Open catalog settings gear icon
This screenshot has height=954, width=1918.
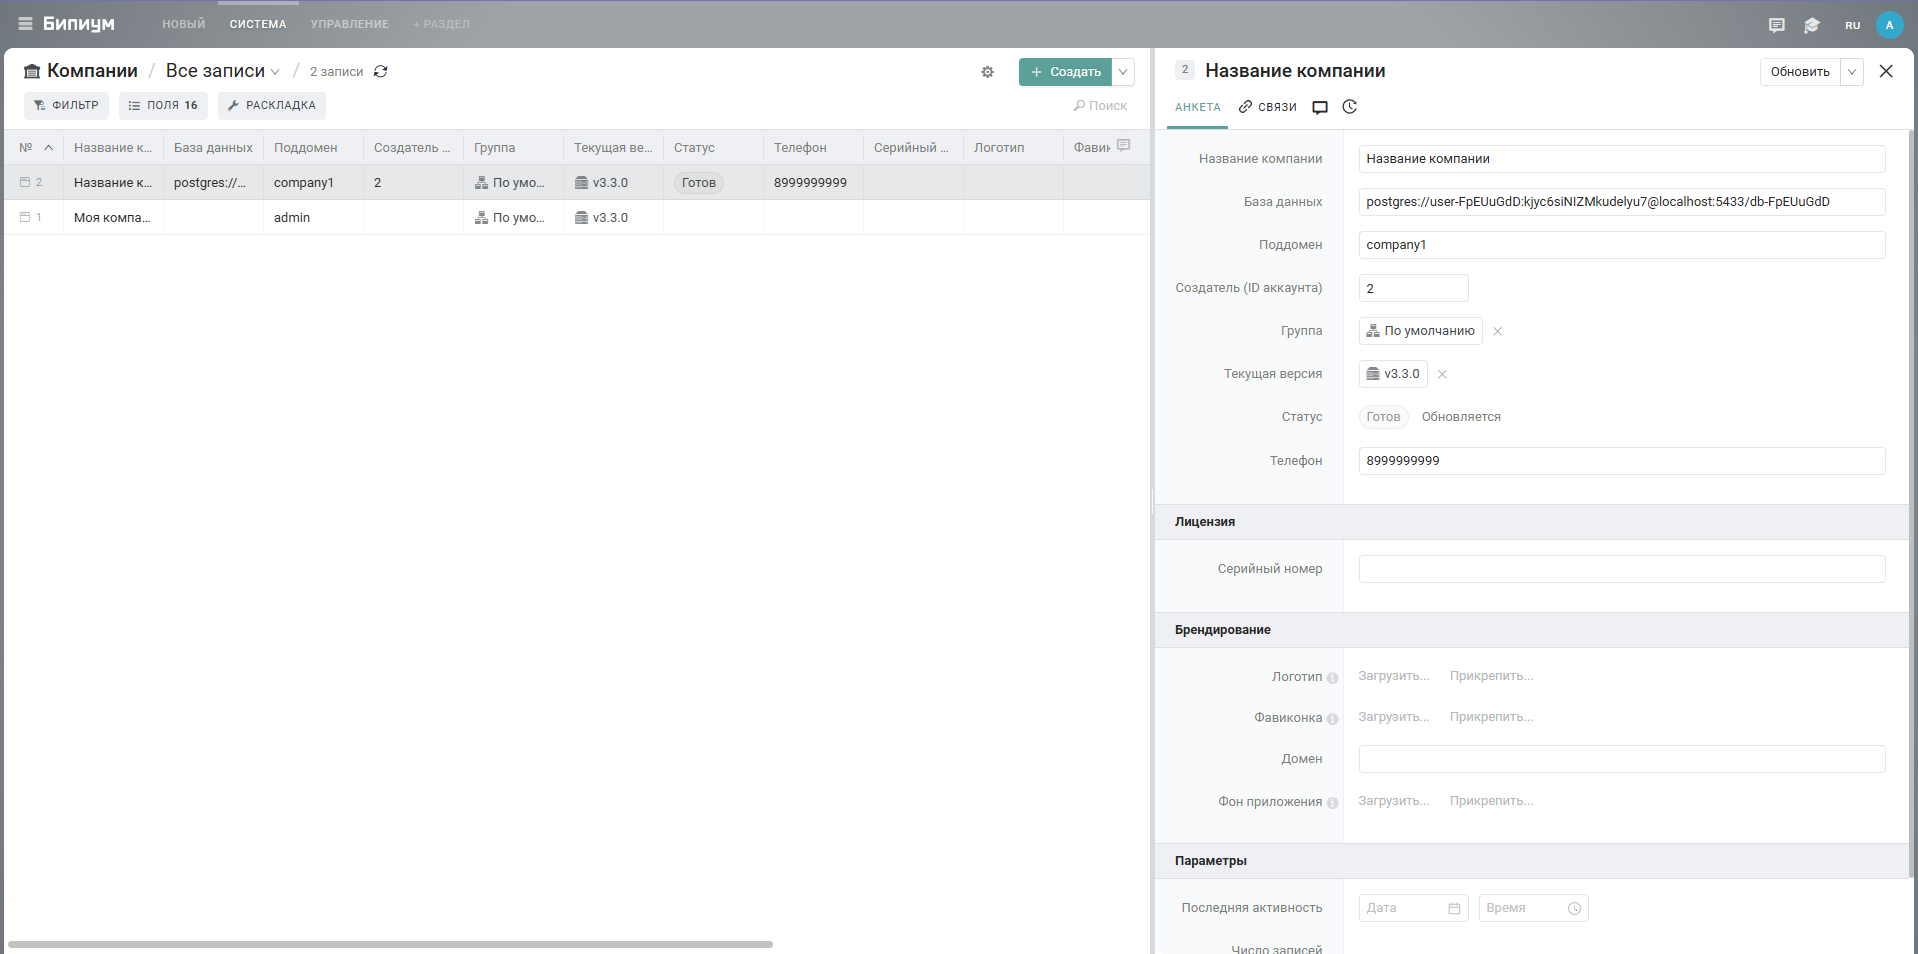(x=988, y=72)
